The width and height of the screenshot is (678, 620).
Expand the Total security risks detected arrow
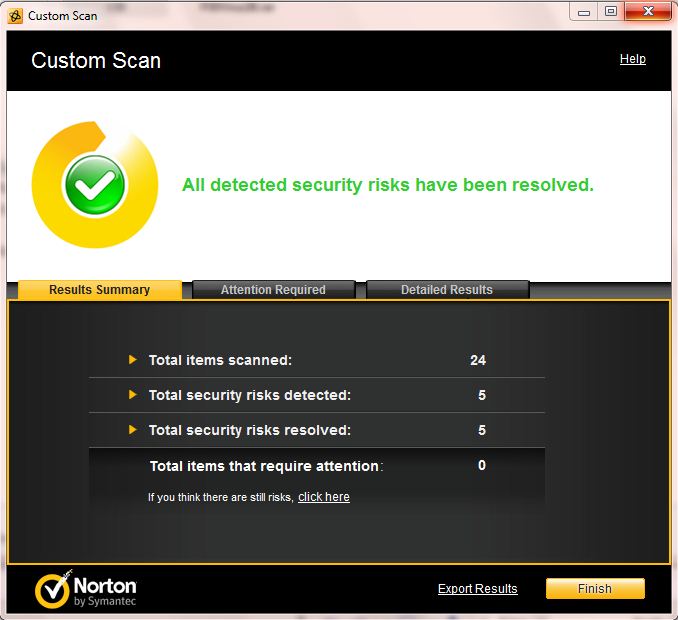[x=133, y=395]
